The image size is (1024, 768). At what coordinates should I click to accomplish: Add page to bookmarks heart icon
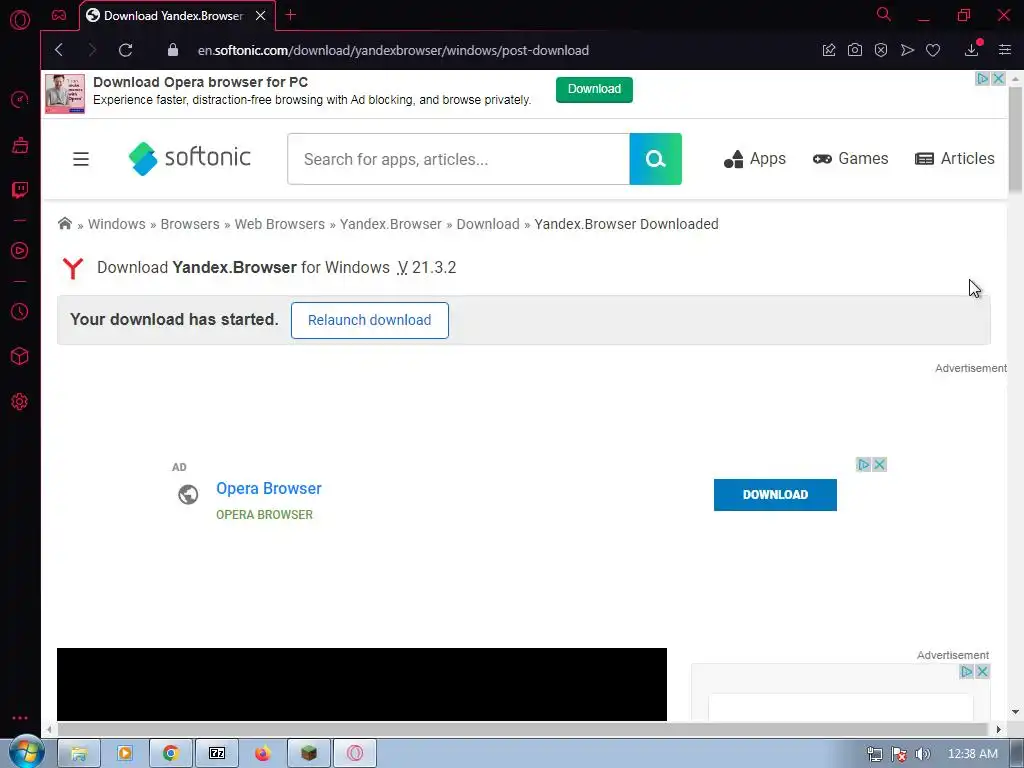(x=933, y=50)
